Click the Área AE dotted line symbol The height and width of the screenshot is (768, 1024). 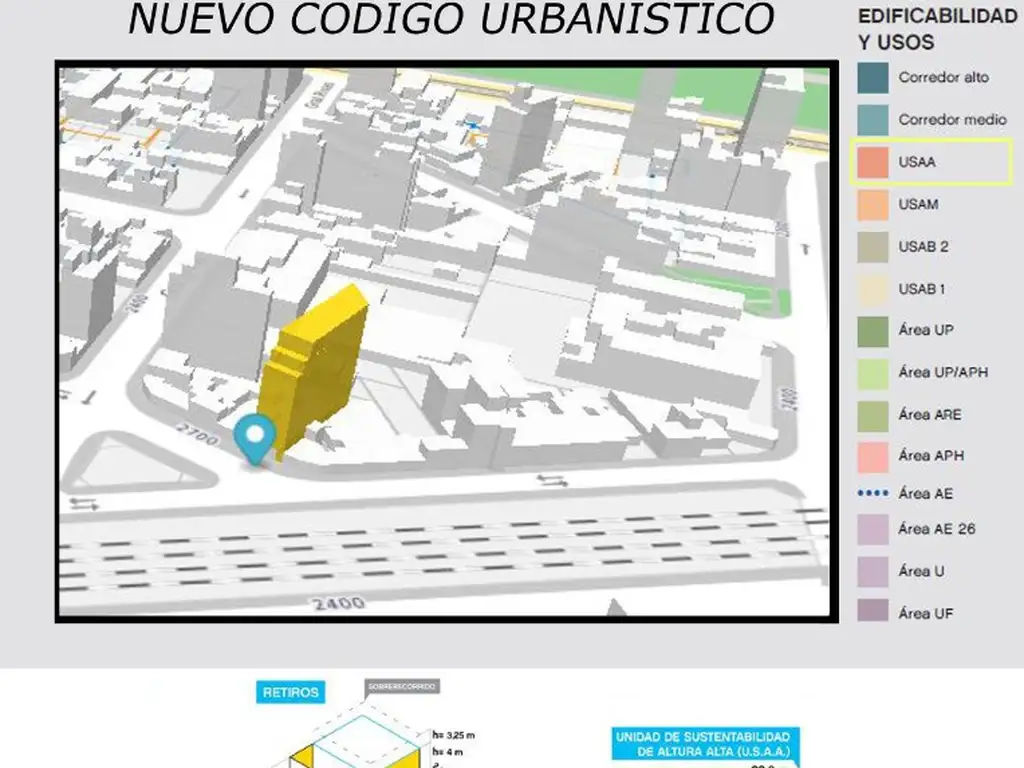(x=872, y=494)
